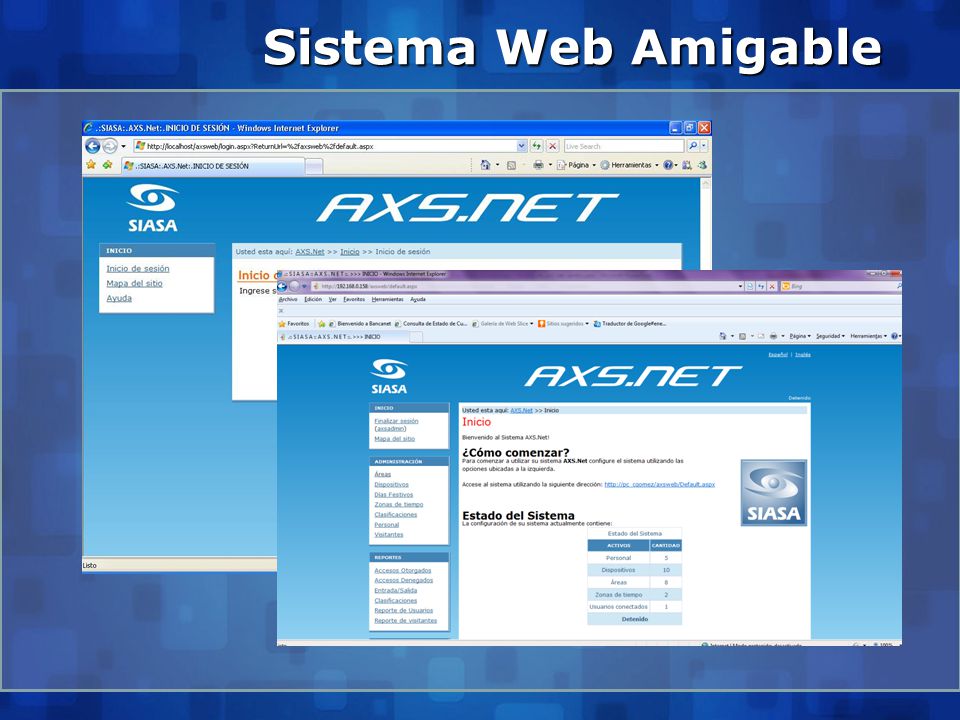Click red Stop icon in front window
Screen dimensions: 960x720
(x=771, y=286)
